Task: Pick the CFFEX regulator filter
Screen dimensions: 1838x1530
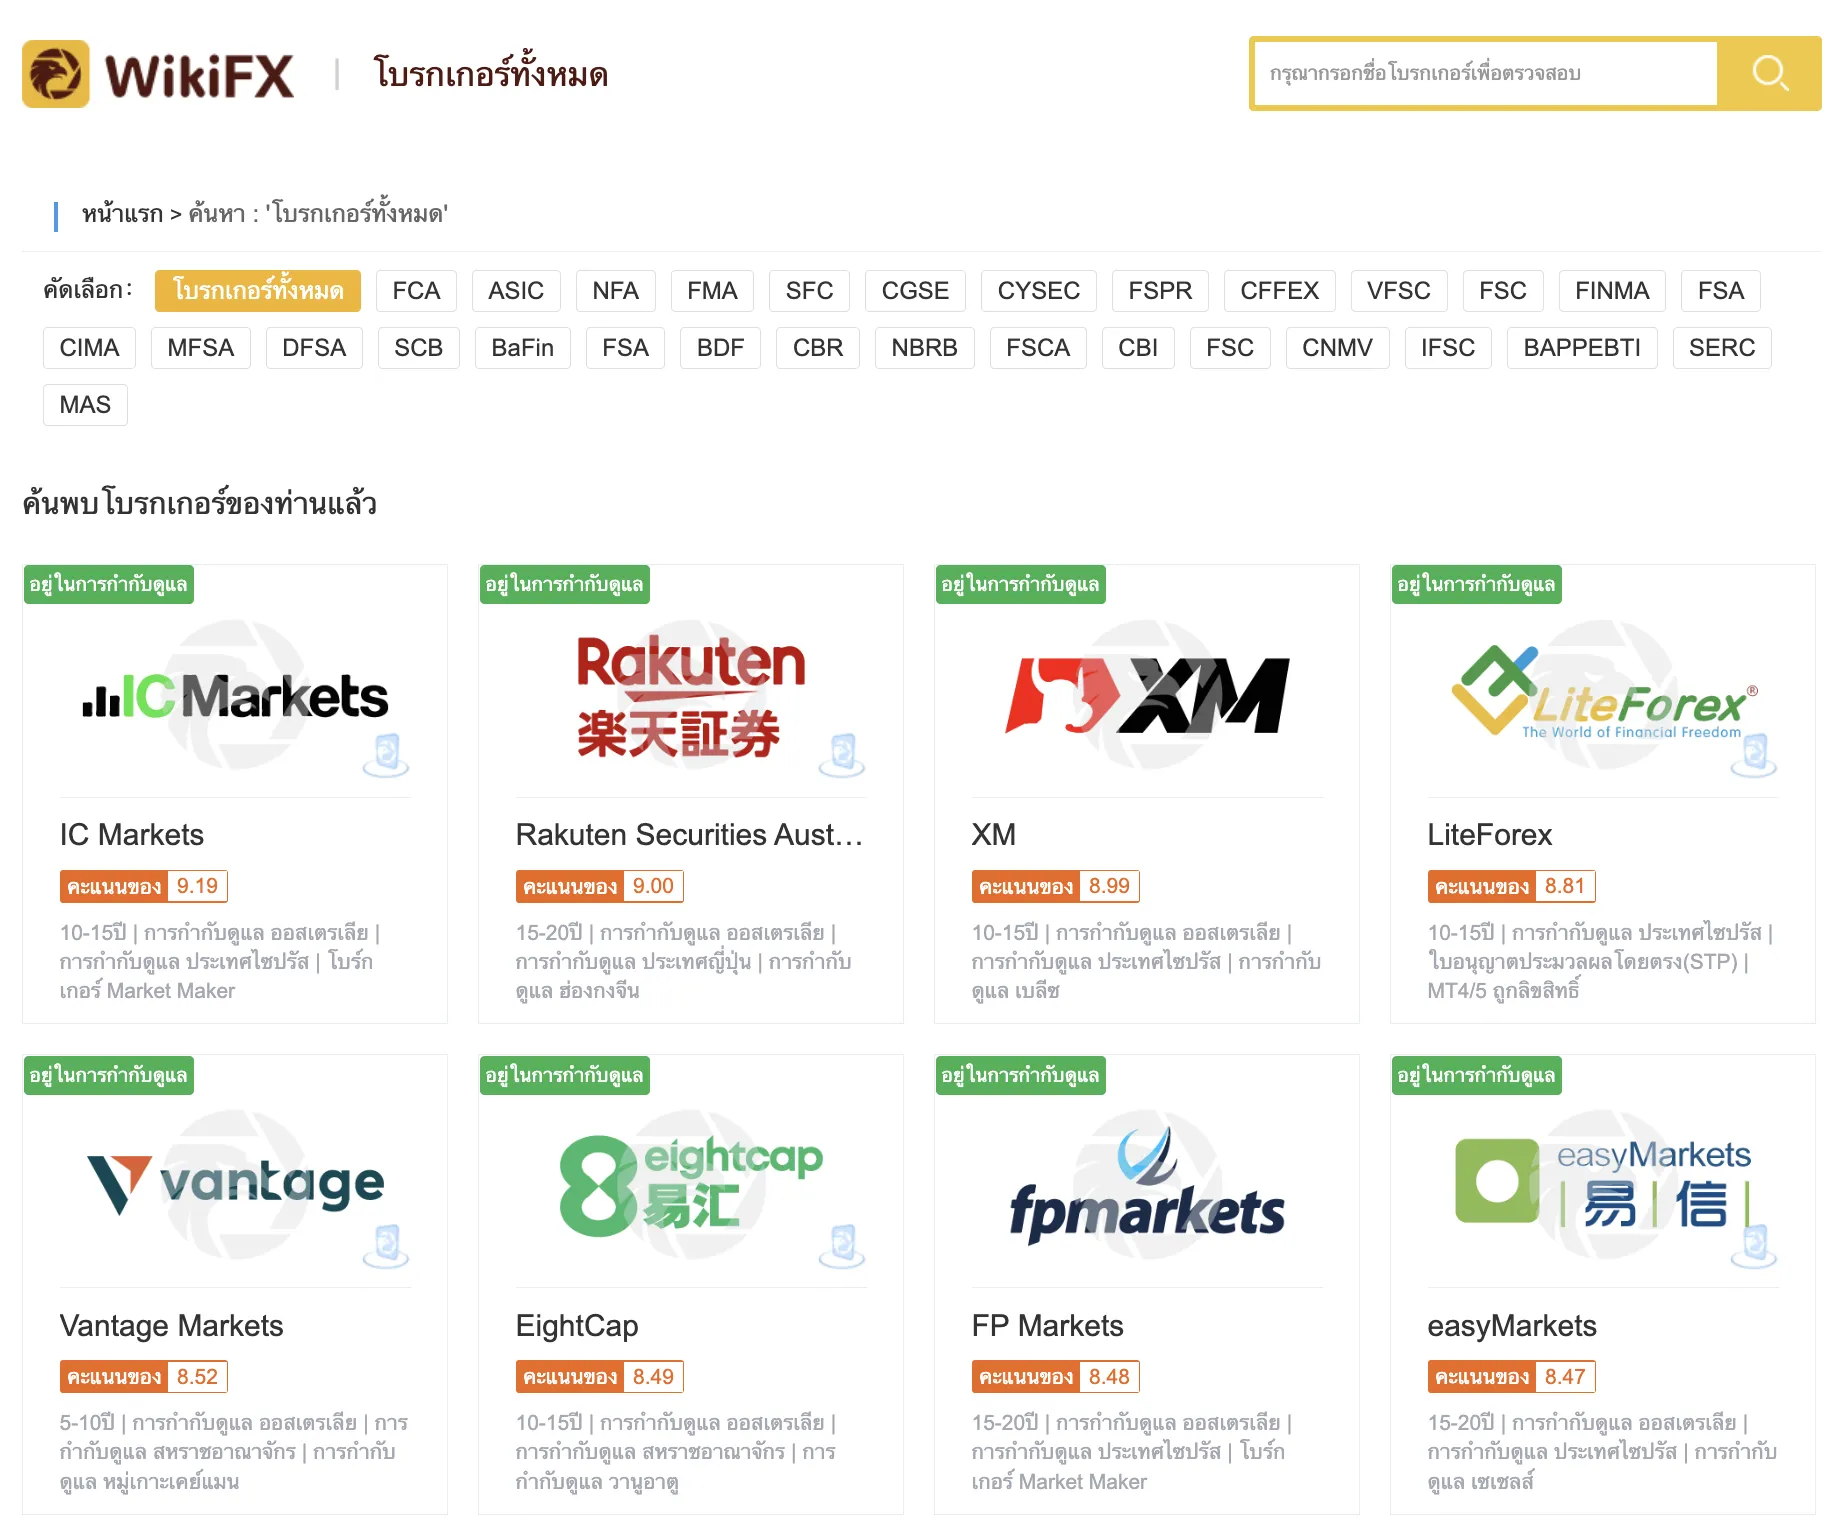Action: [1280, 291]
